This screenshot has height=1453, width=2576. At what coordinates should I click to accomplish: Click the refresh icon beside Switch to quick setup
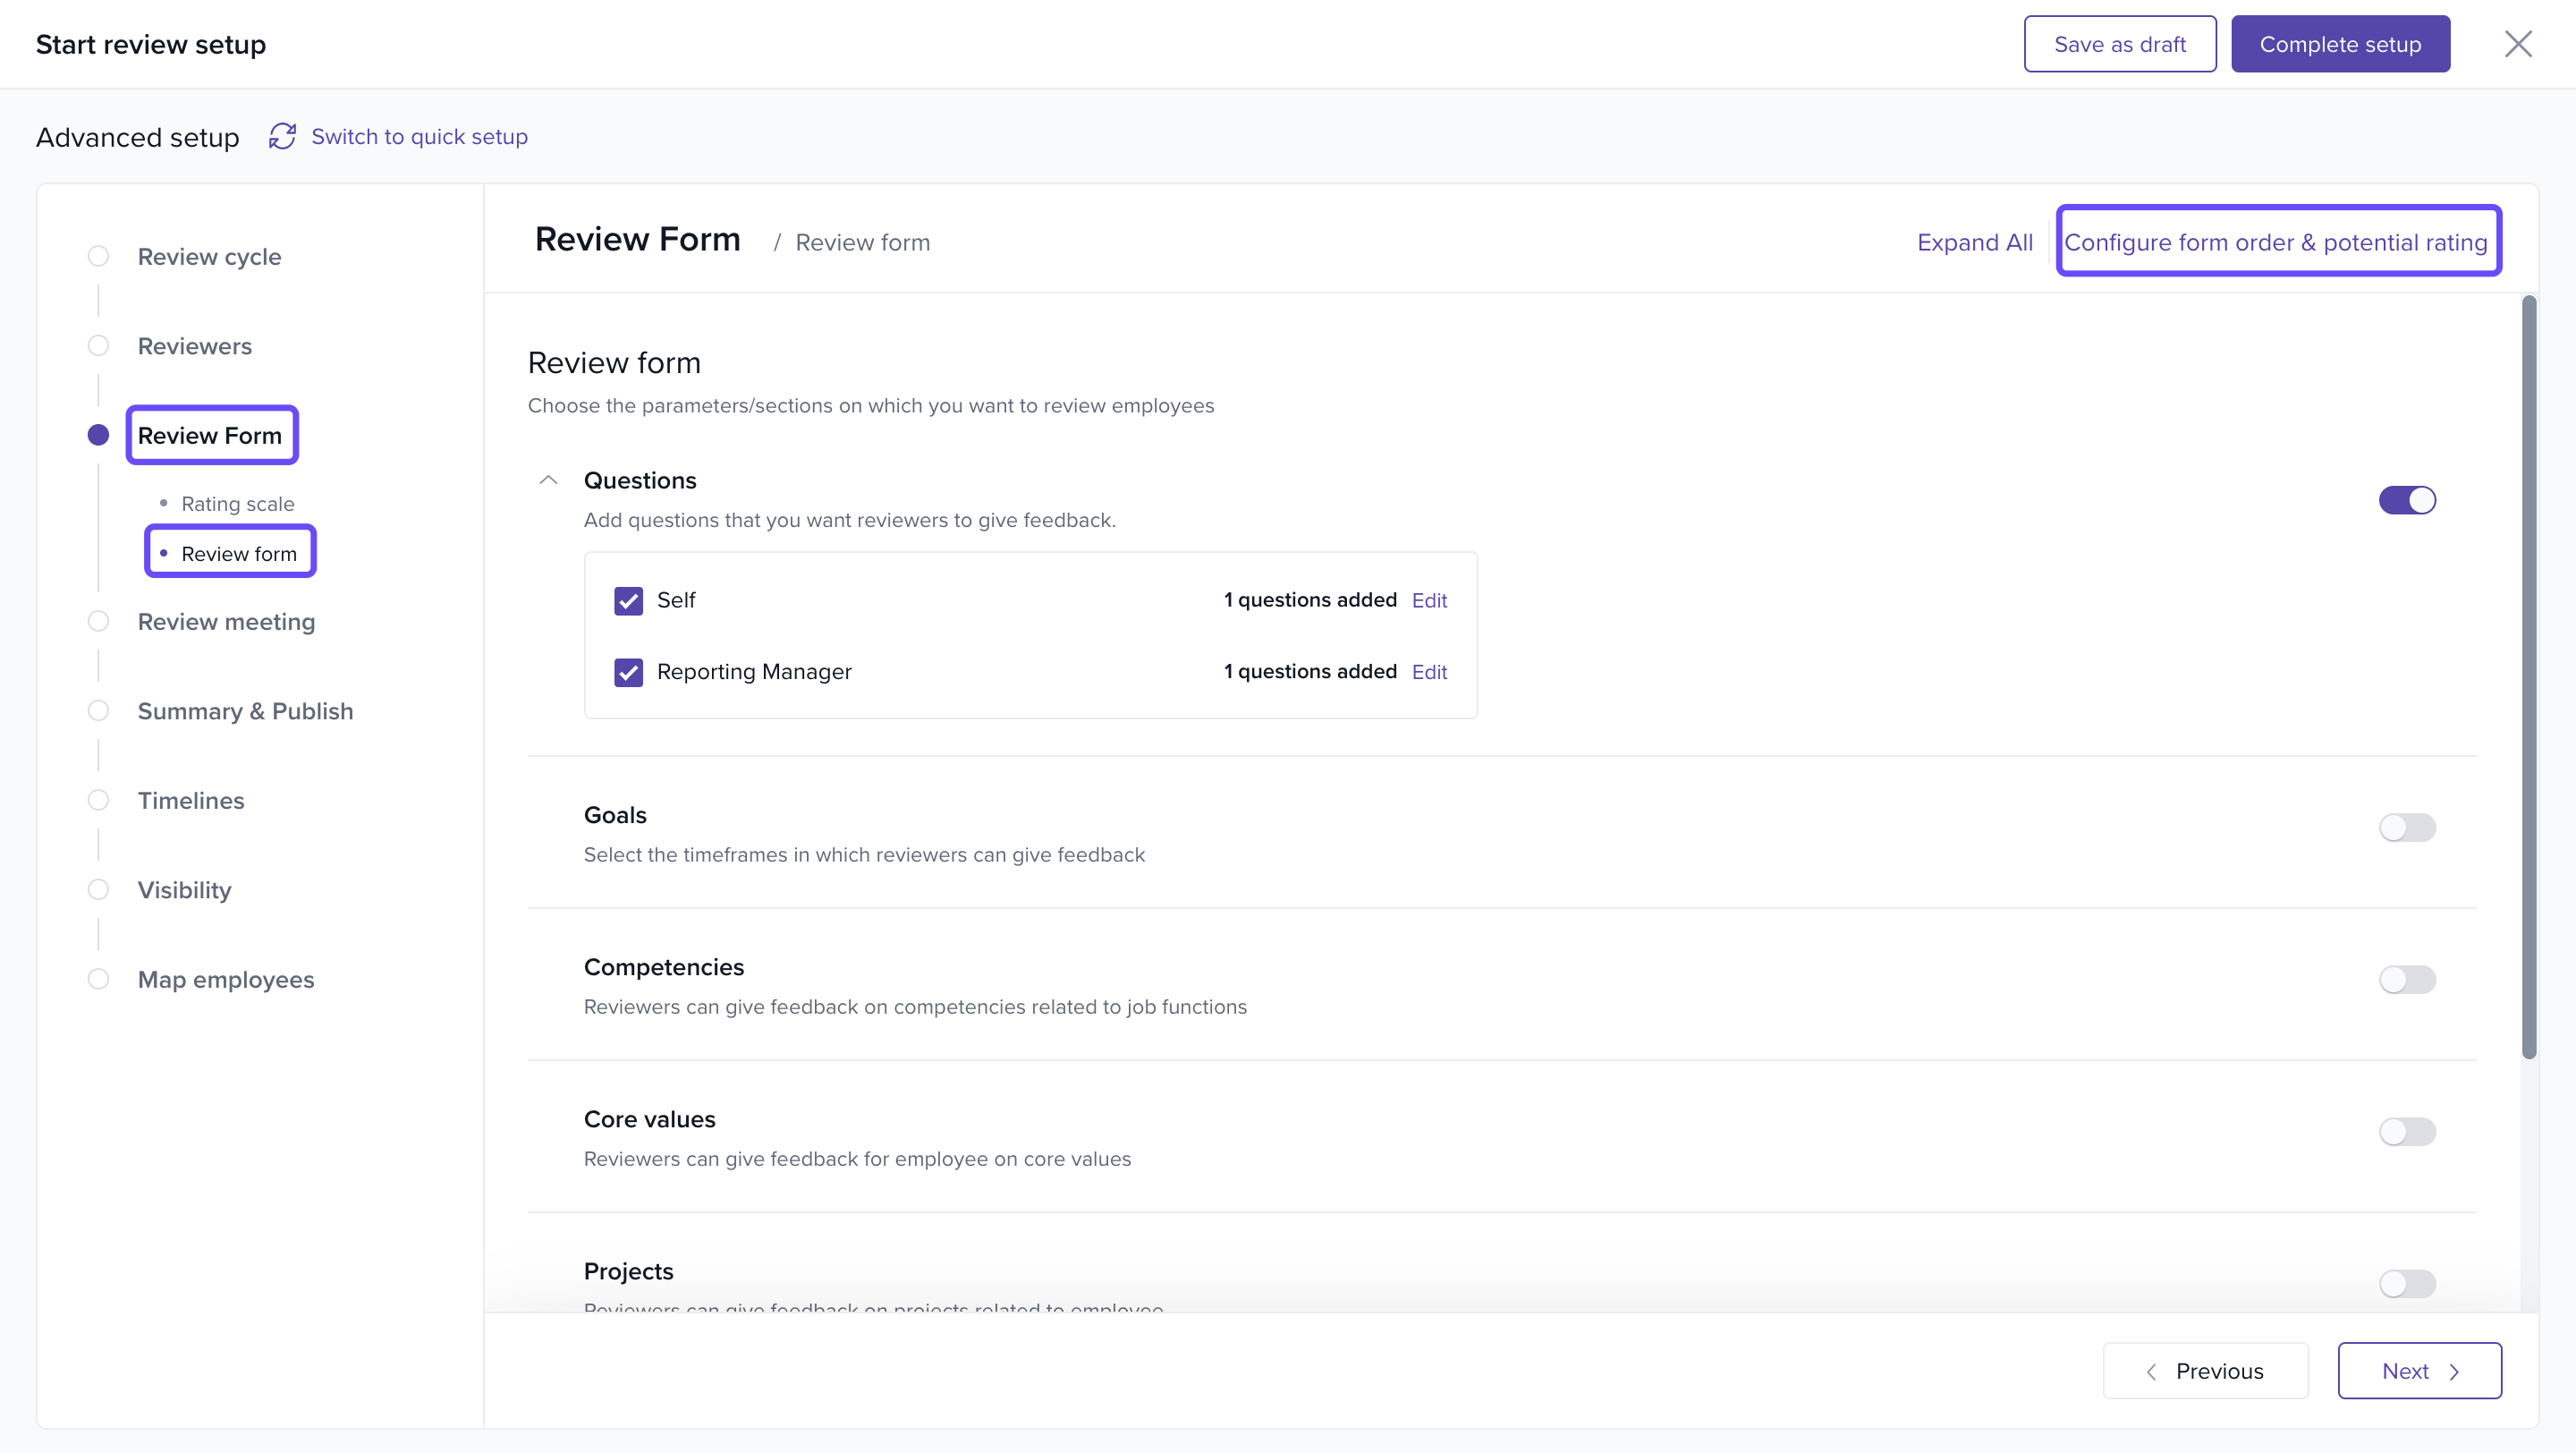click(x=282, y=136)
